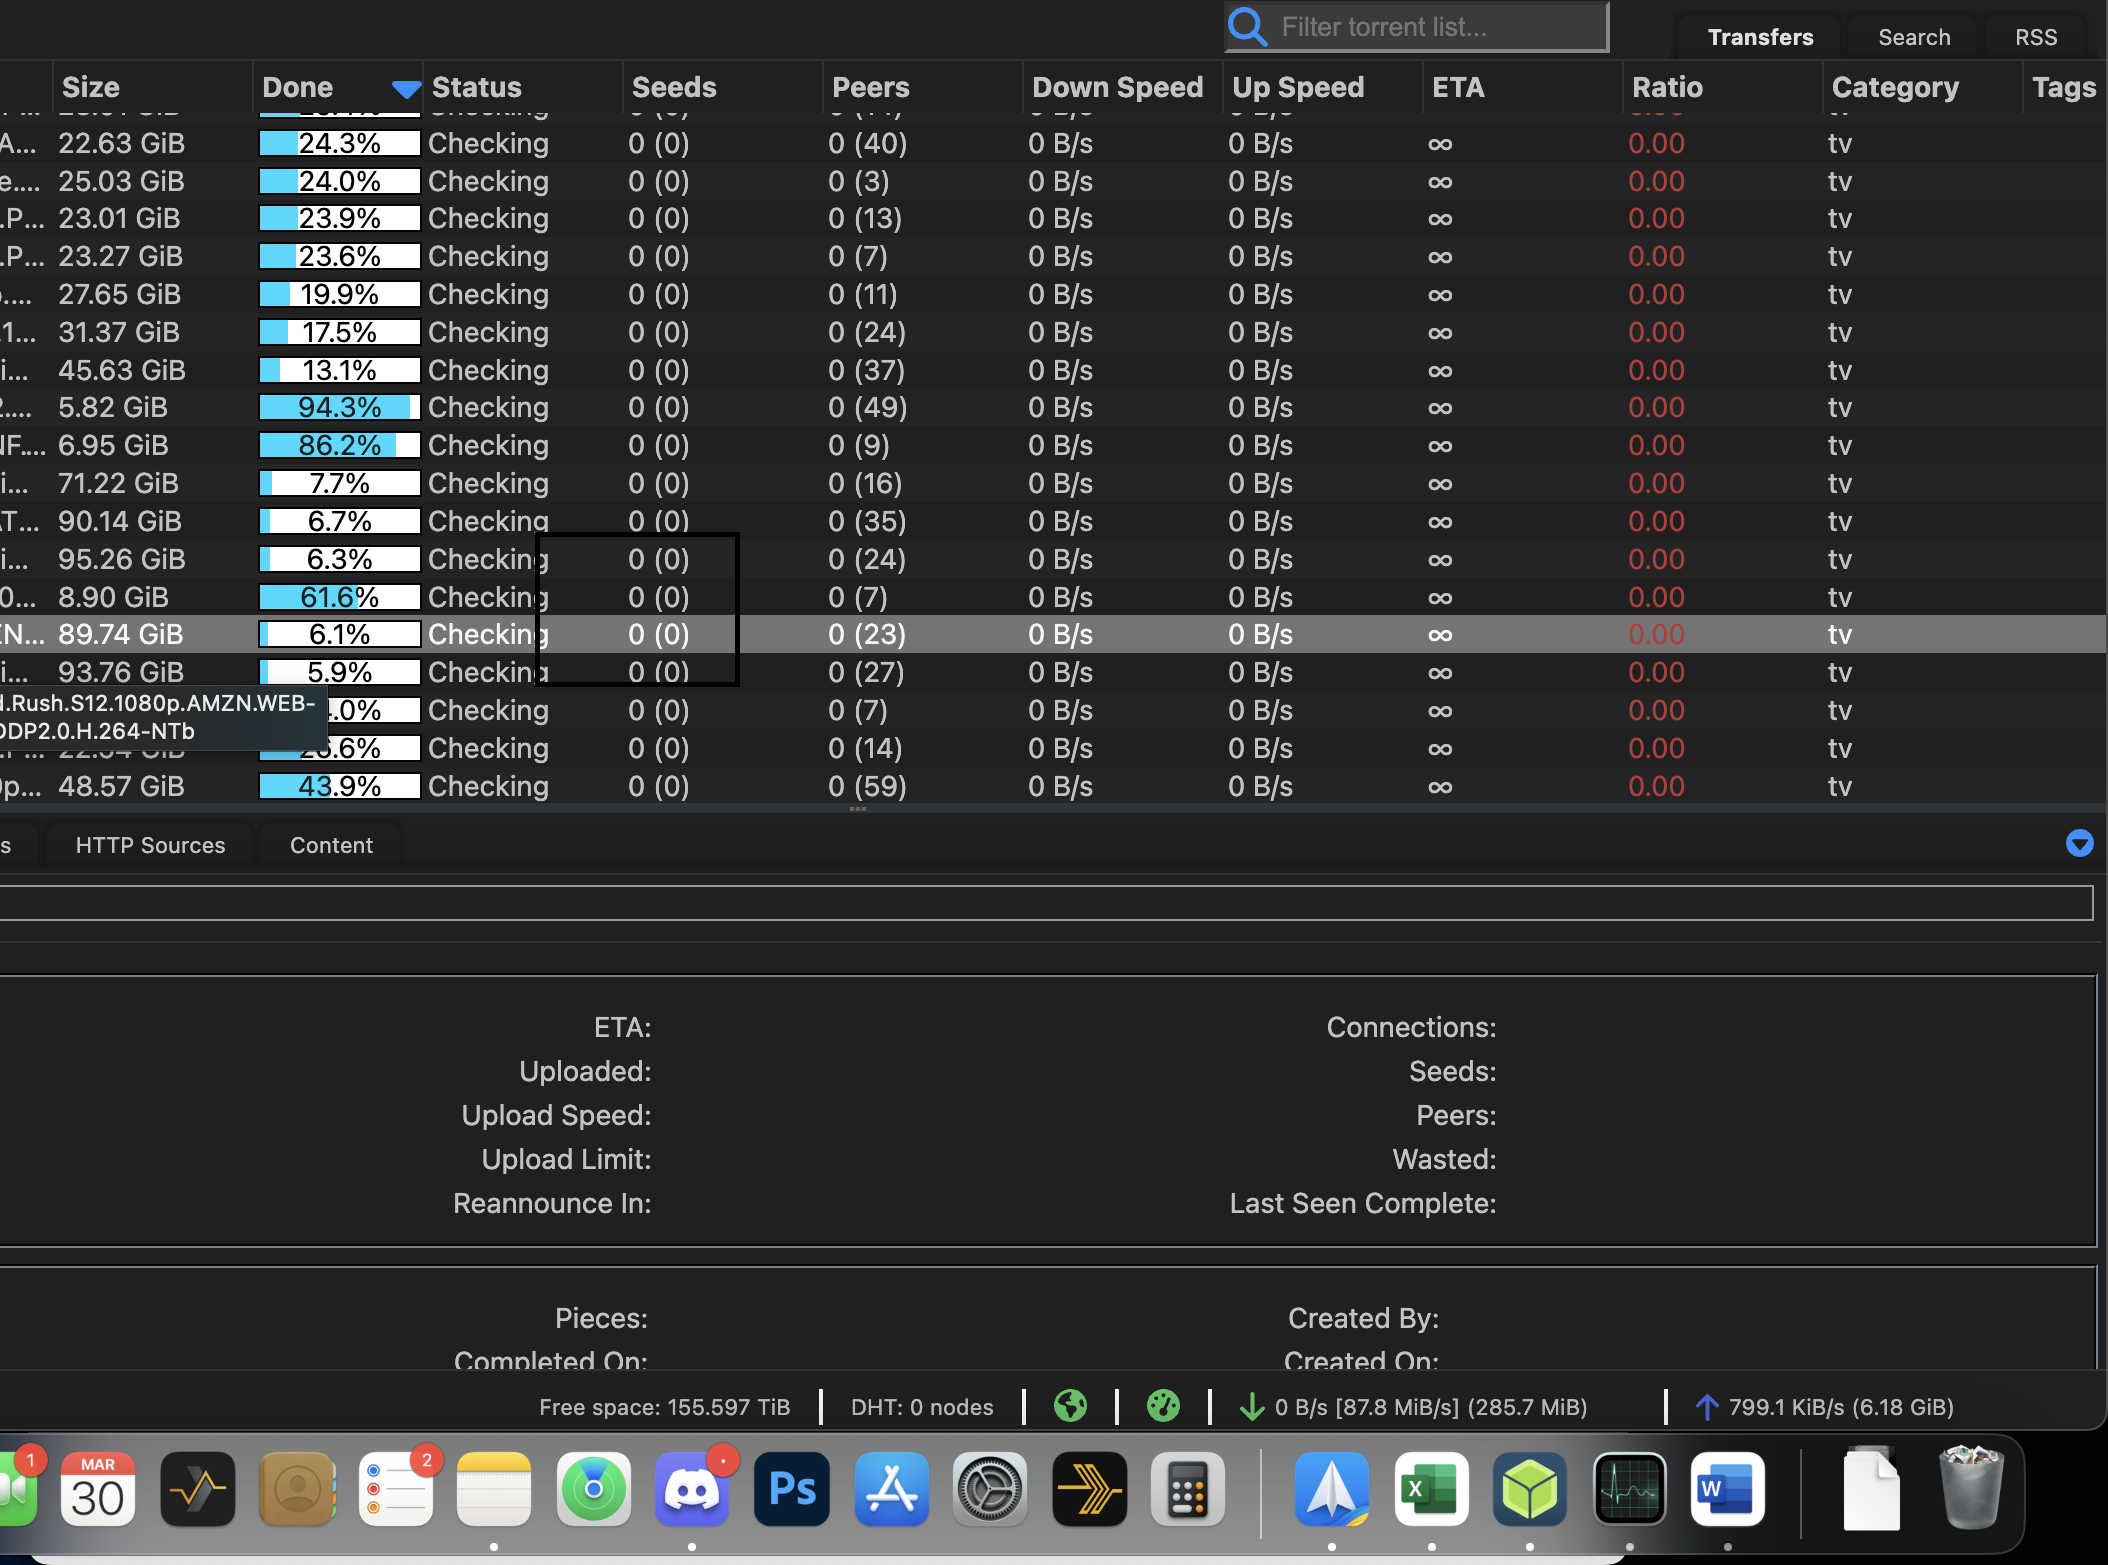Image resolution: width=2108 pixels, height=1565 pixels.
Task: Sort by the Done column header
Action: point(298,87)
